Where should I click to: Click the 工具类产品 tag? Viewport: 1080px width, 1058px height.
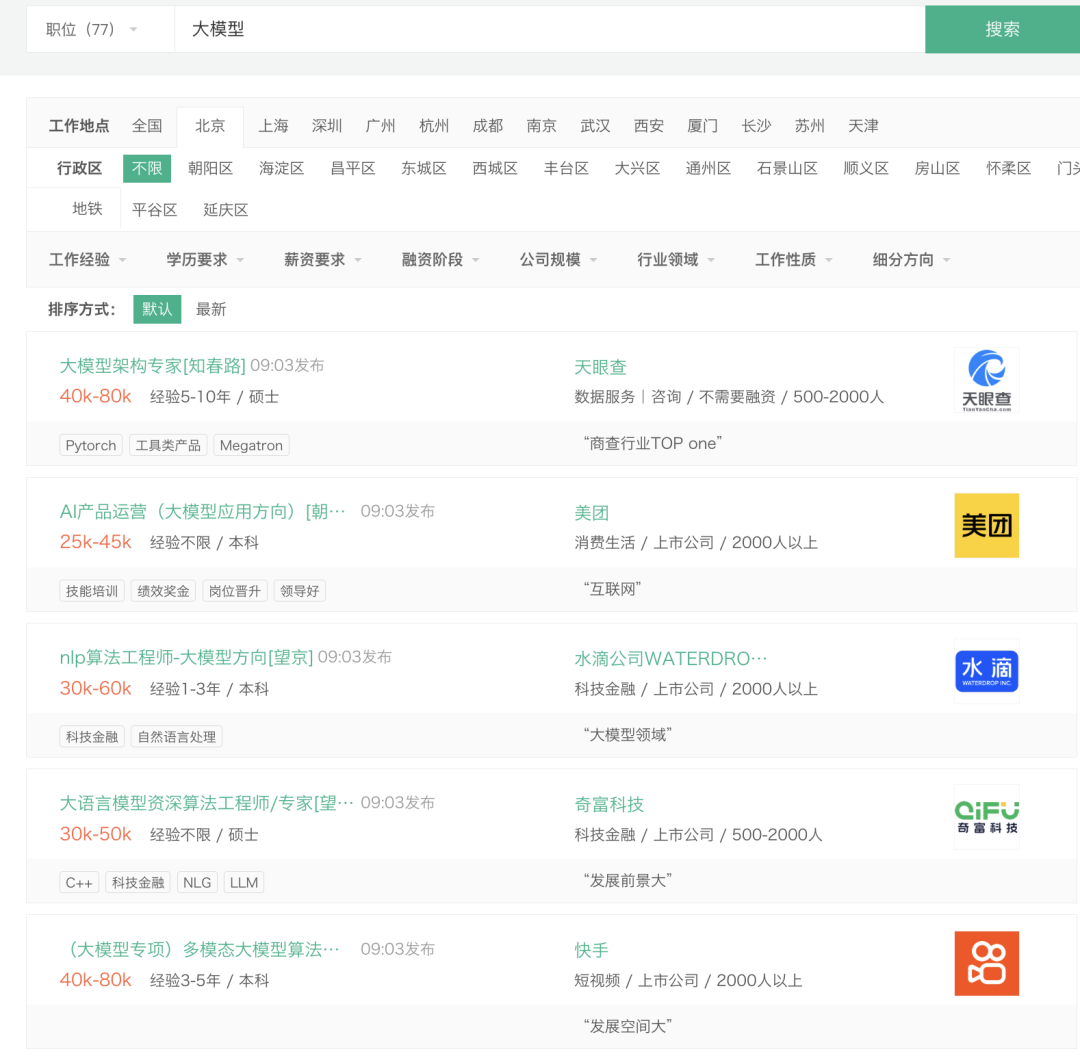[168, 445]
